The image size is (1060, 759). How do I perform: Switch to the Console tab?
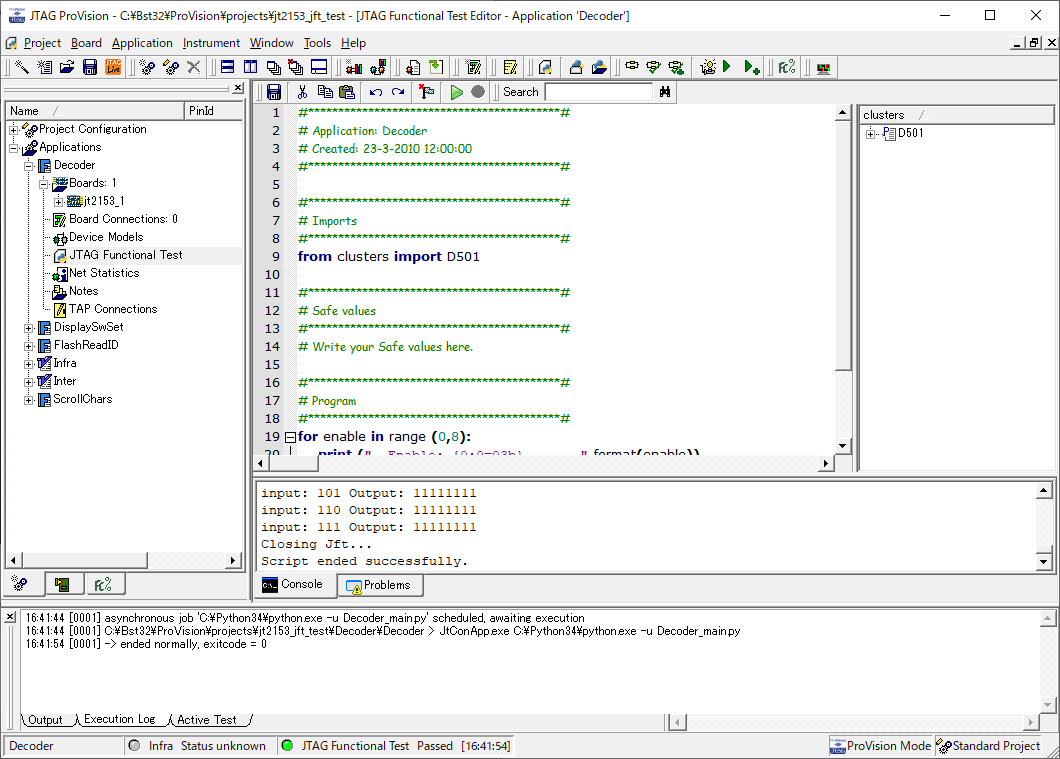coord(295,585)
